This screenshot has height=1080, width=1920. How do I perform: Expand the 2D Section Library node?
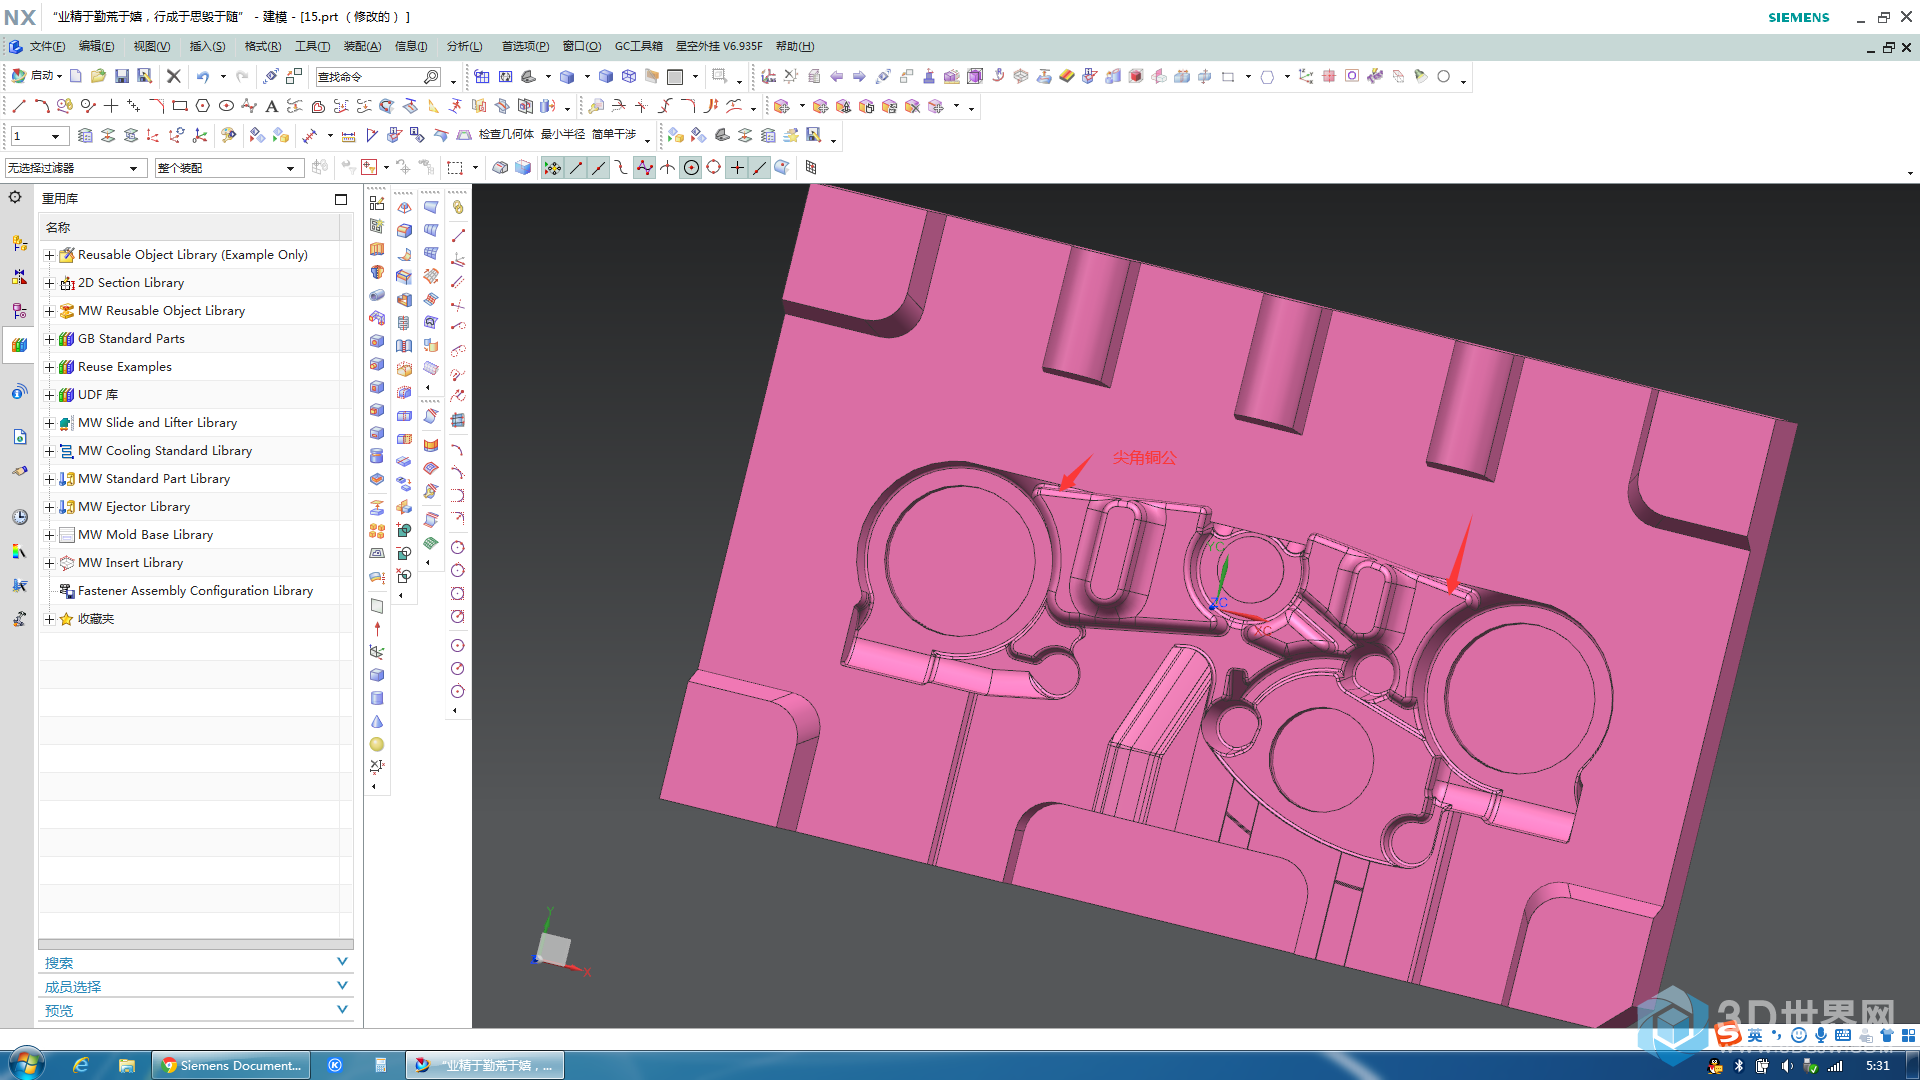(49, 283)
